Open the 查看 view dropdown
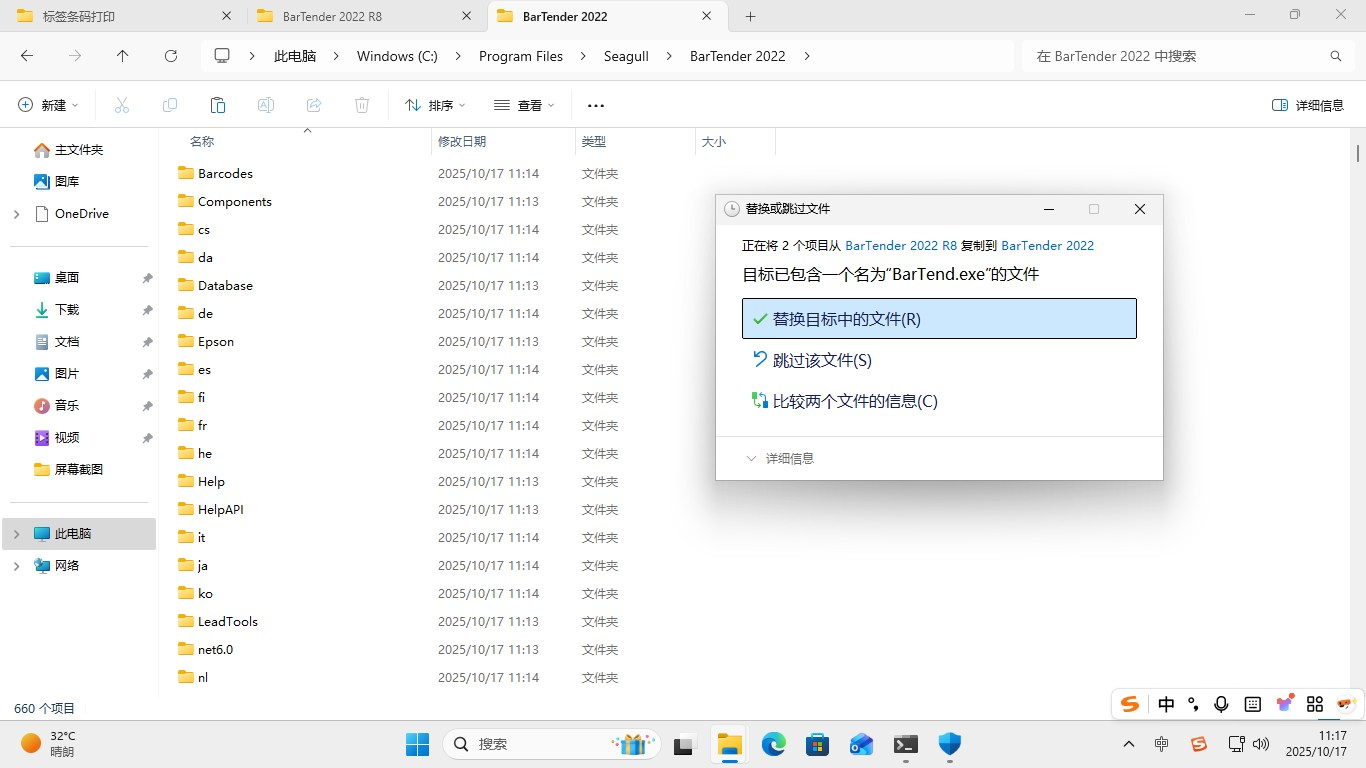 tap(524, 105)
